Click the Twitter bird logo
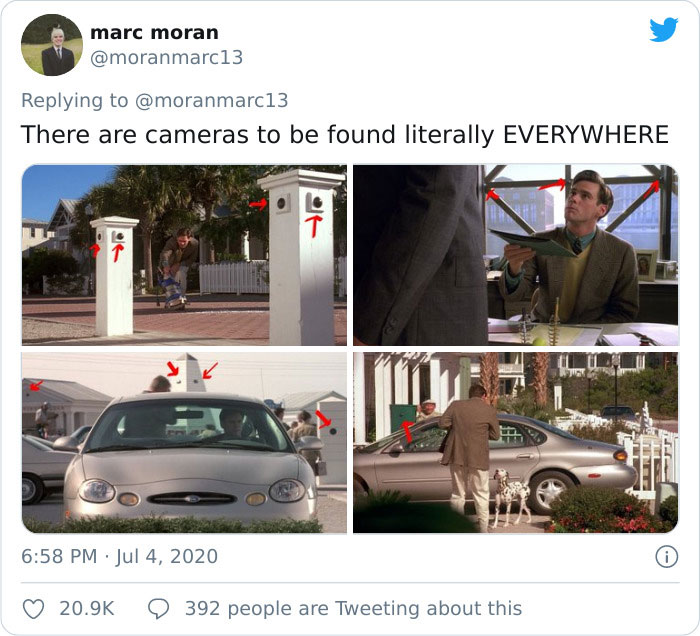700x636 pixels. 664,30
